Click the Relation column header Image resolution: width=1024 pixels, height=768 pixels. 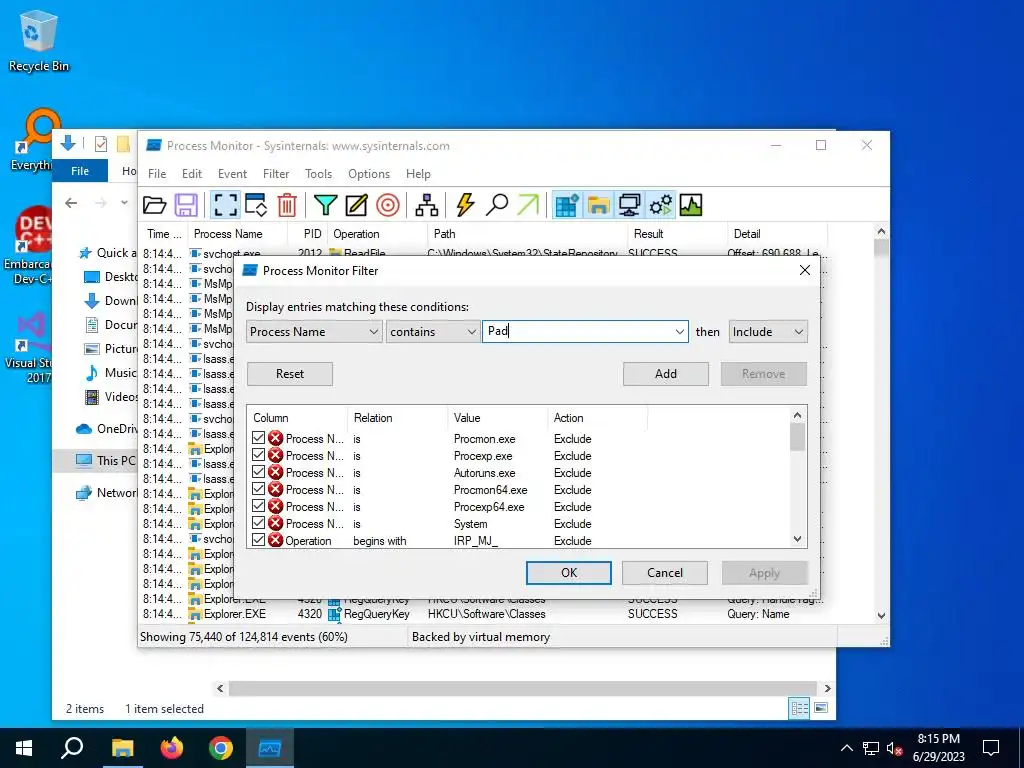click(x=398, y=418)
